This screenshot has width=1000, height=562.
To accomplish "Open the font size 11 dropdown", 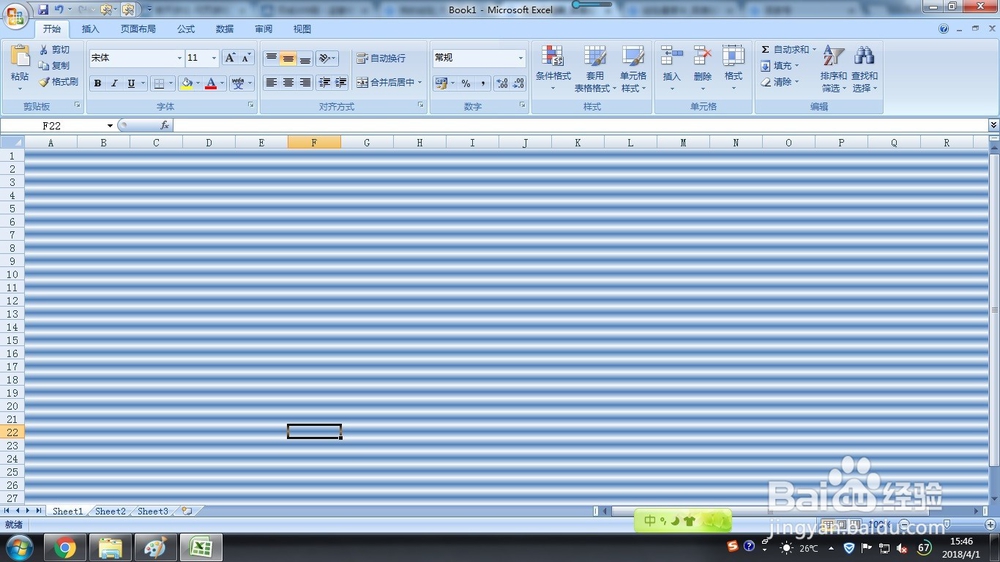I will [214, 58].
